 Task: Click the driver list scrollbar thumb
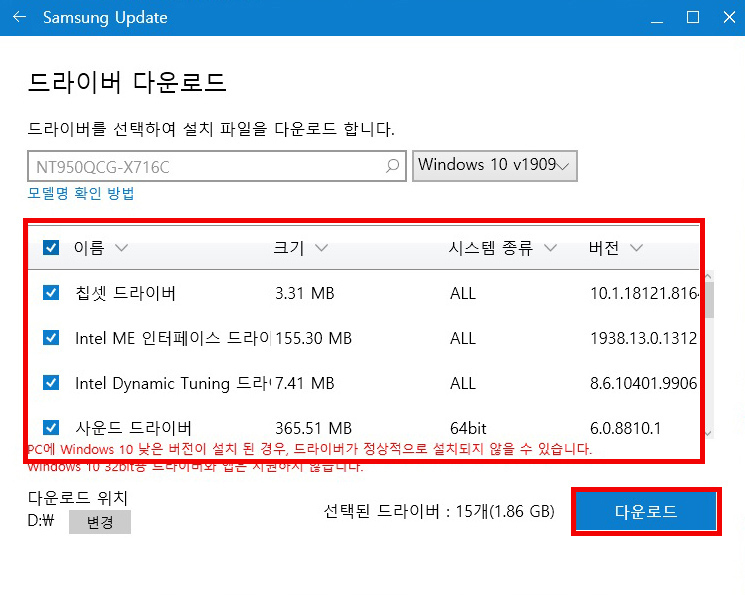pyautogui.click(x=709, y=300)
